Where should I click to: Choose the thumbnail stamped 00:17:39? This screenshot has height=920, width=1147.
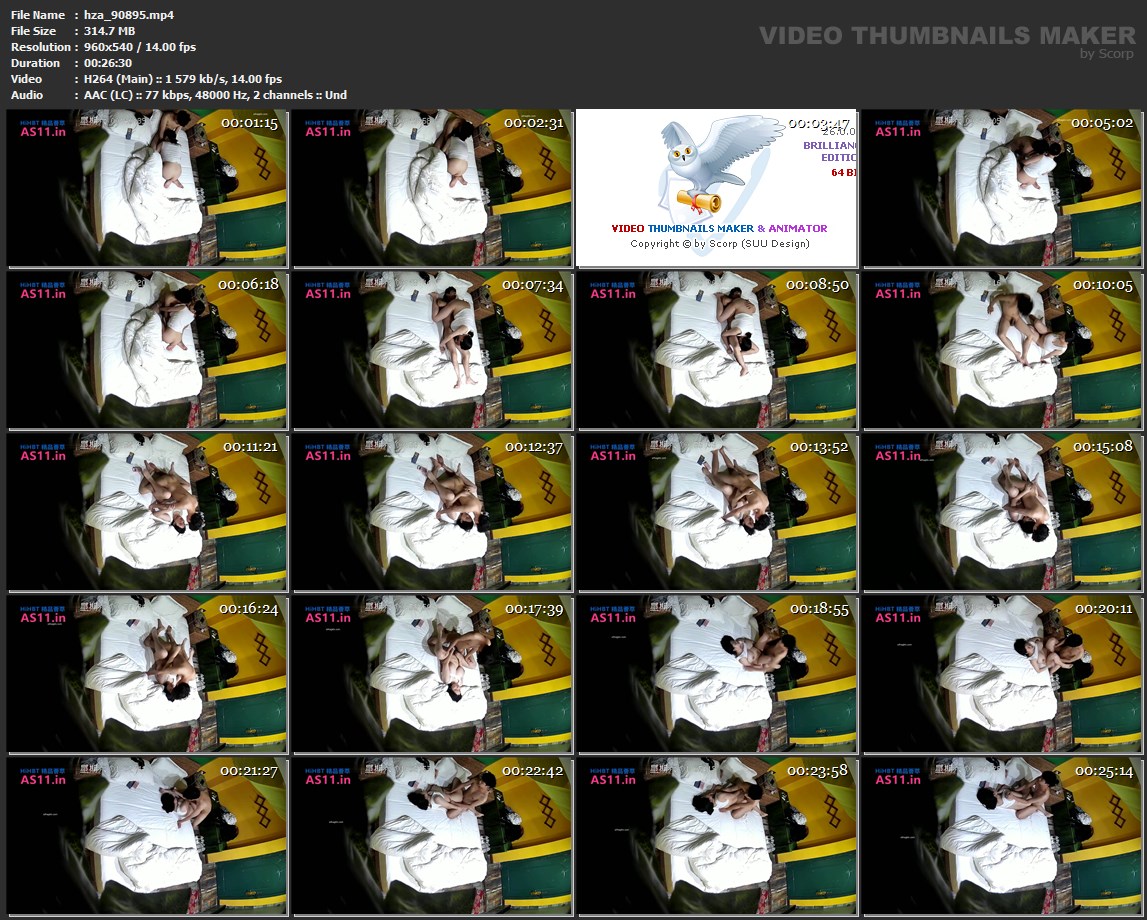[x=432, y=674]
